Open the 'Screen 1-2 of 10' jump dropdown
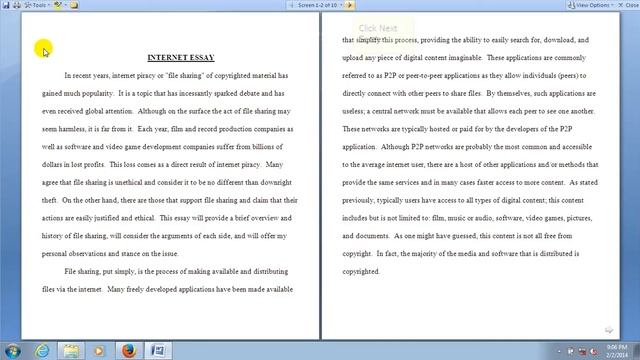 [320, 5]
